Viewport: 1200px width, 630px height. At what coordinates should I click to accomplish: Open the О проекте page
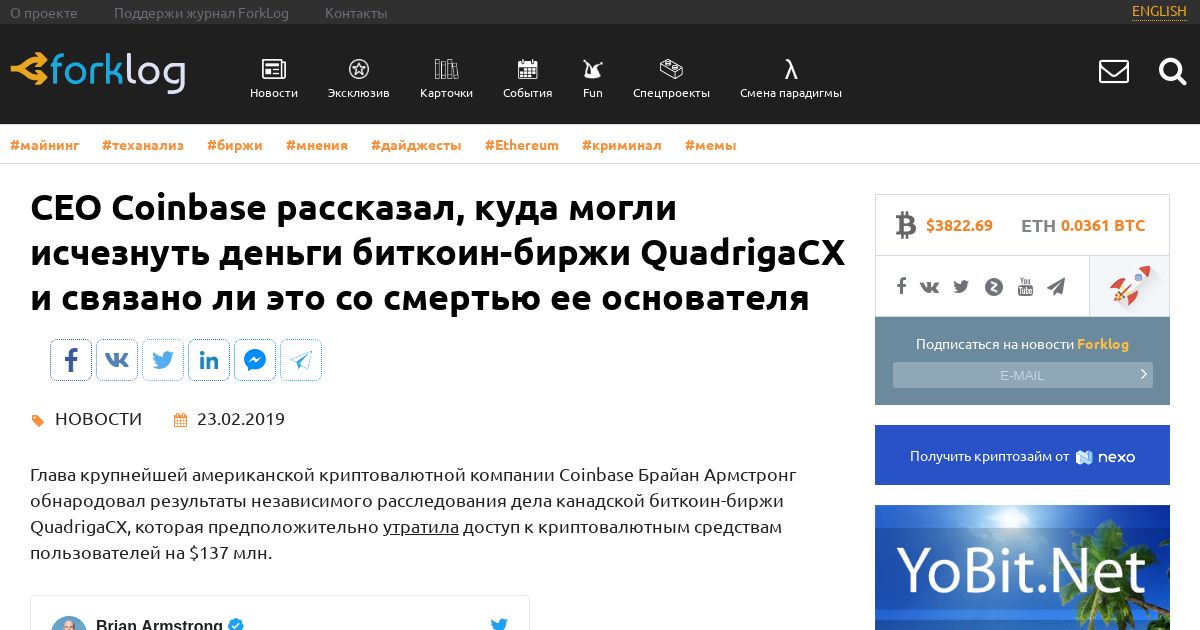(44, 13)
